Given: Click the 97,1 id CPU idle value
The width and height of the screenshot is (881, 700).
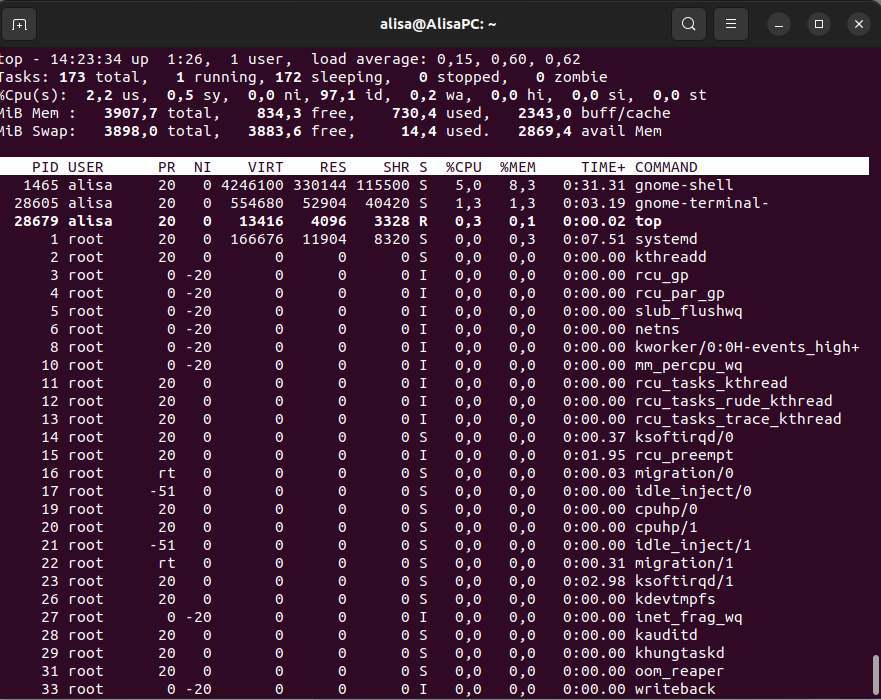Looking at the screenshot, I should [338, 96].
